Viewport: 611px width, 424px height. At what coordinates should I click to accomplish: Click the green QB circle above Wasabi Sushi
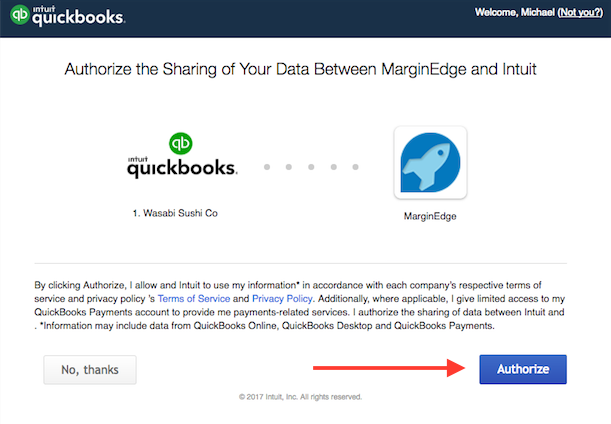tap(181, 144)
